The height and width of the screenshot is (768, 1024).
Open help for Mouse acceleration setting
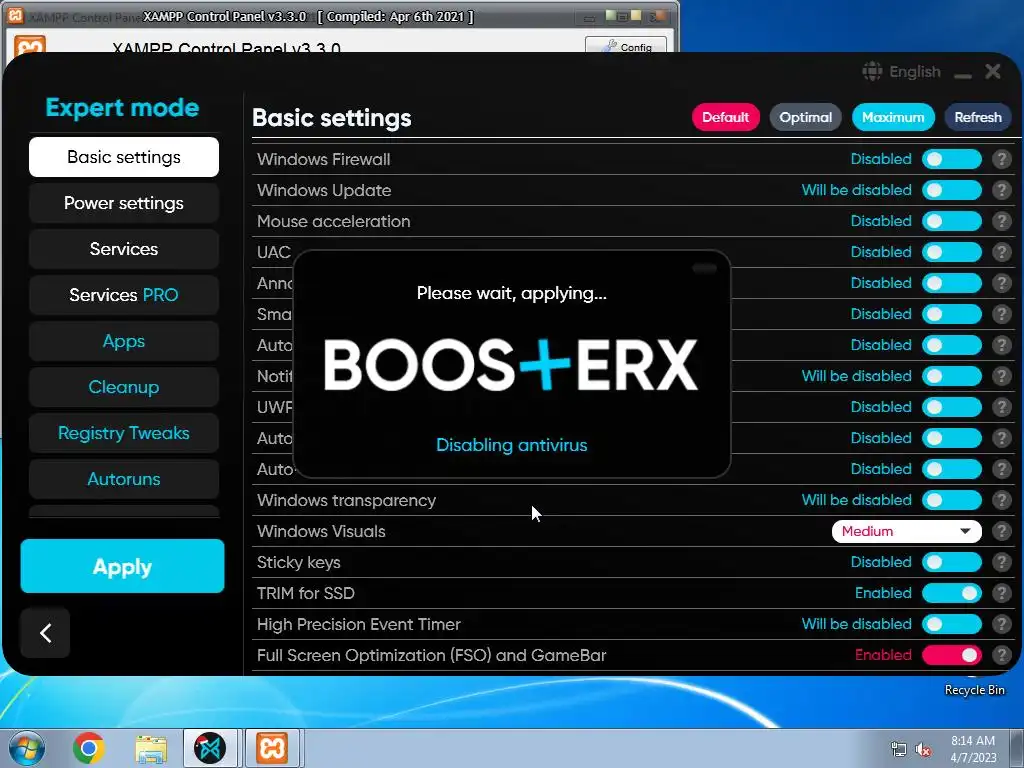pos(1001,221)
